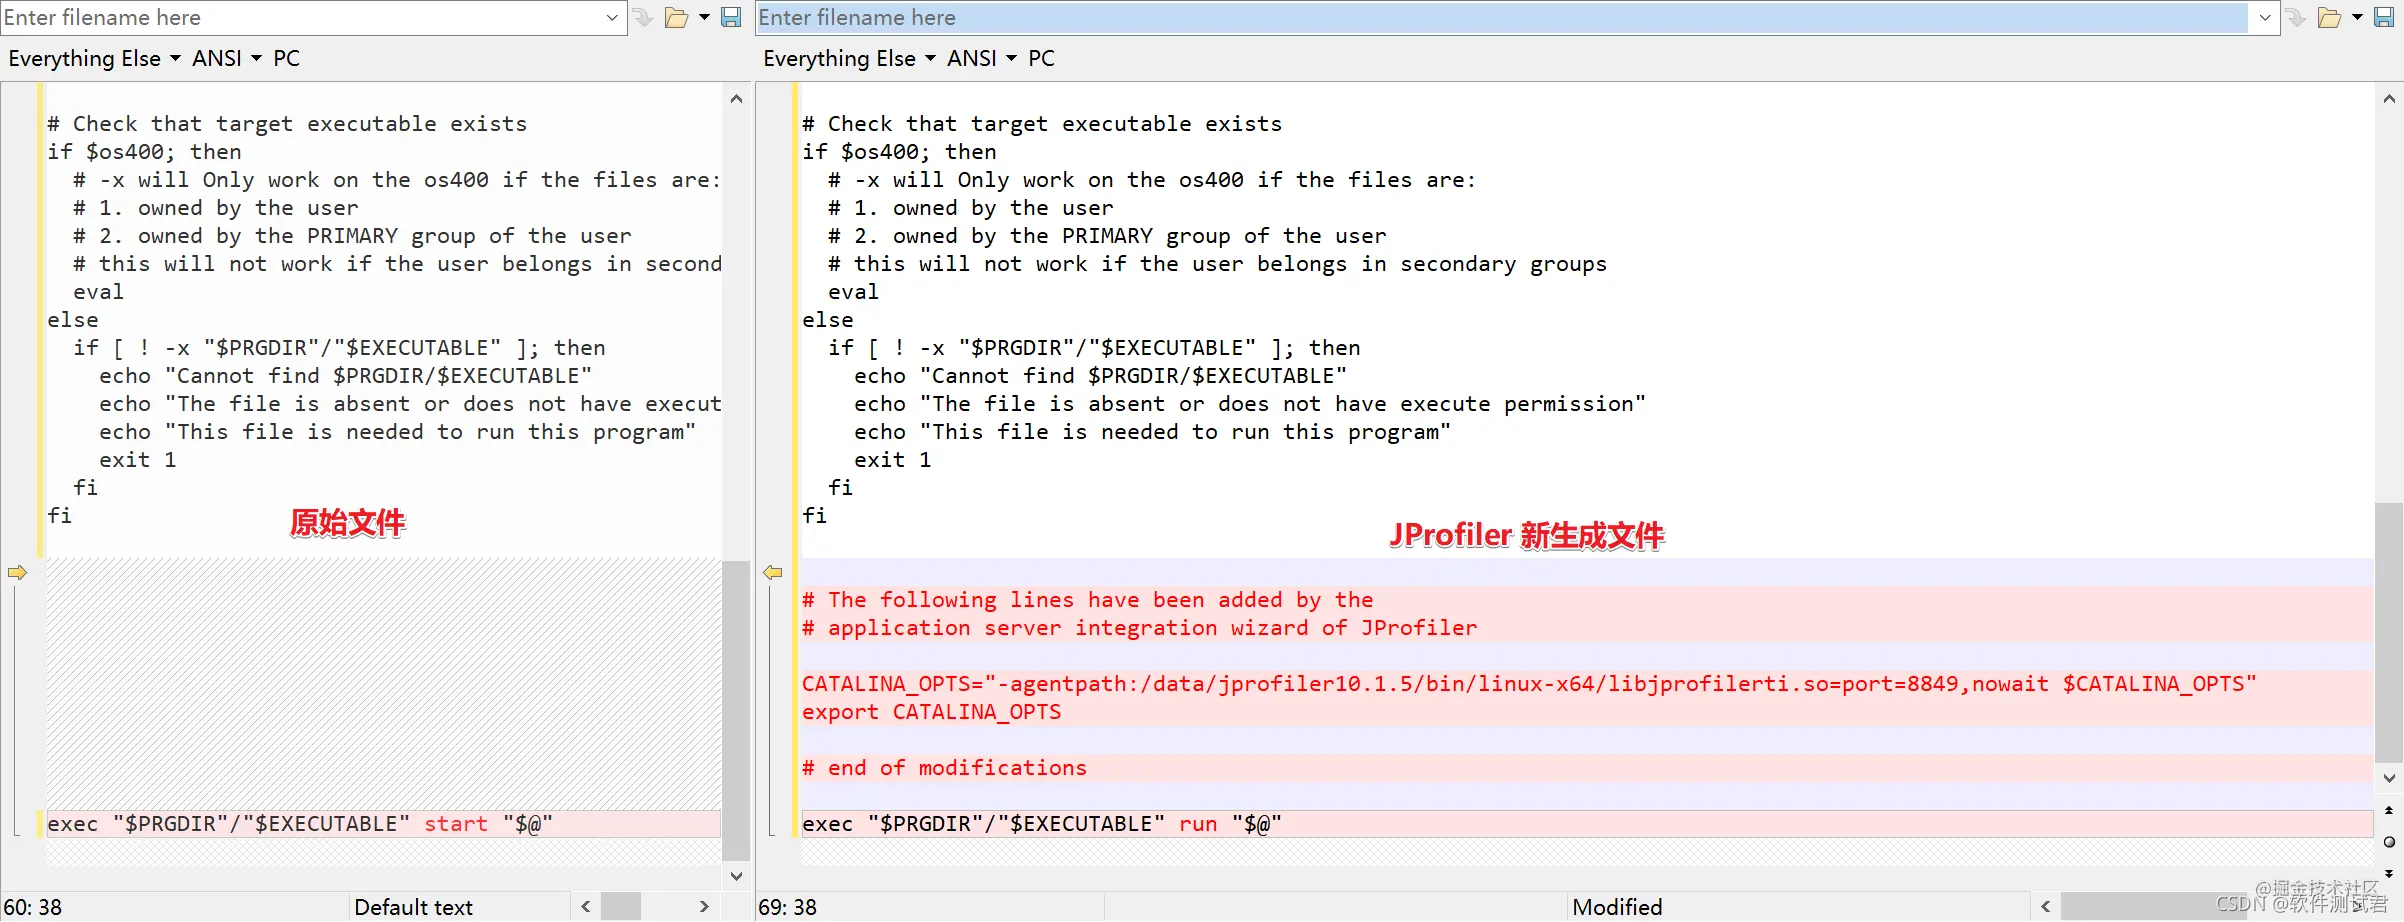Click the left pane horizontal scroll right arrow
This screenshot has width=2404, height=922.
point(704,907)
